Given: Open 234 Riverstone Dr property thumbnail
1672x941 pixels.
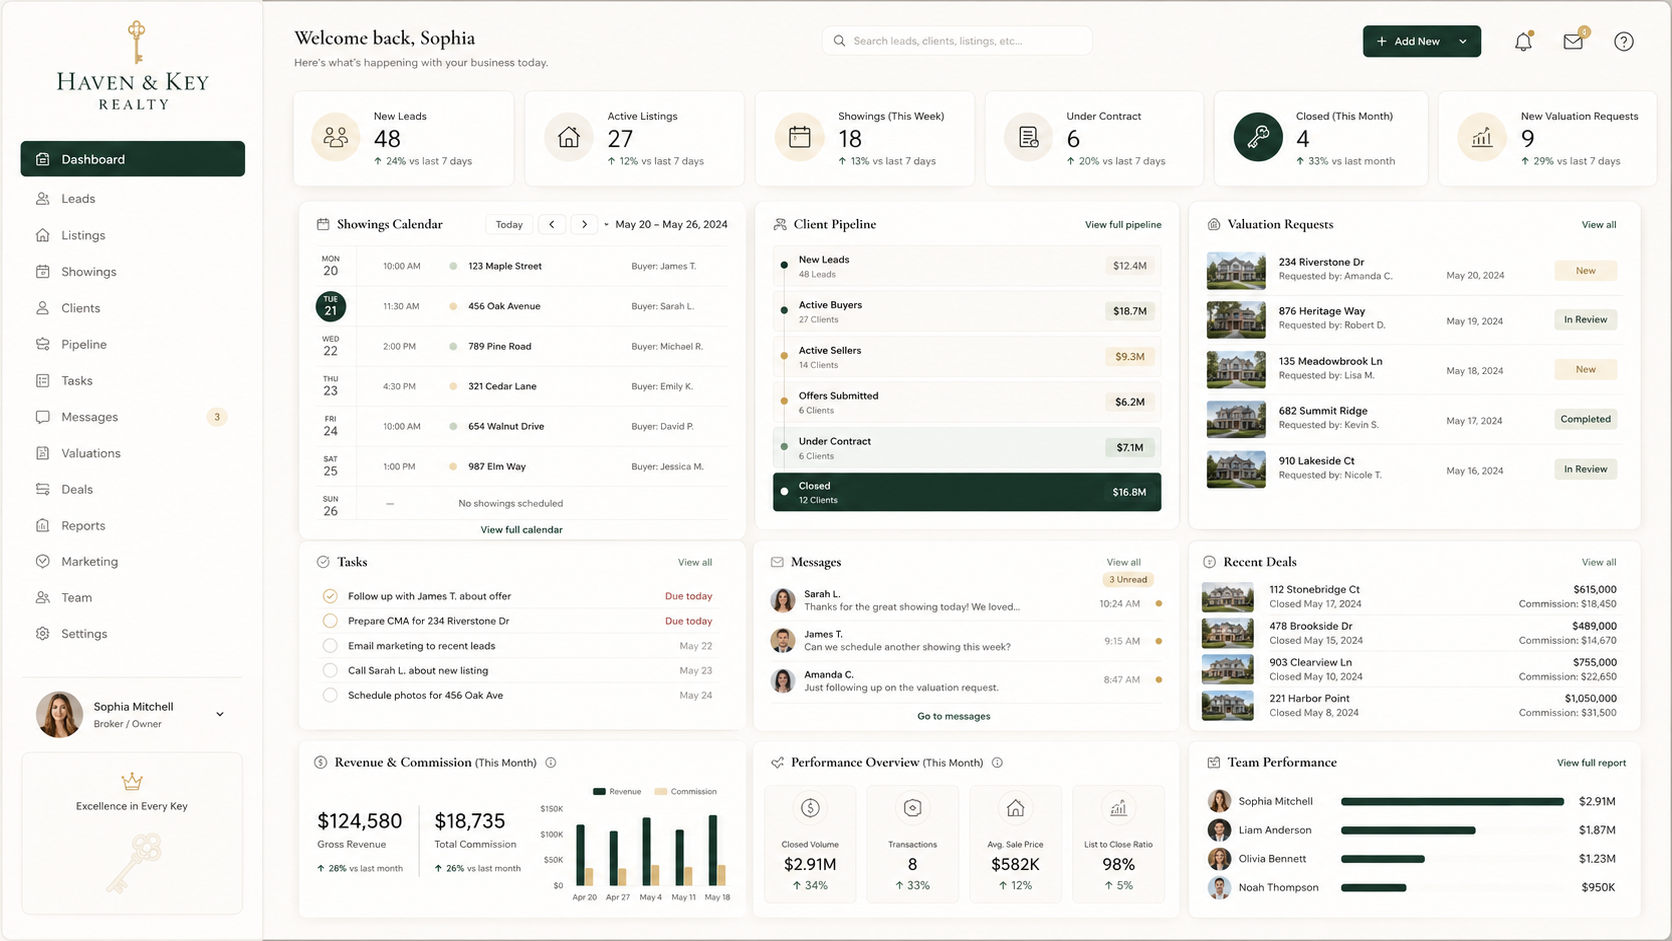Looking at the screenshot, I should [1236, 270].
